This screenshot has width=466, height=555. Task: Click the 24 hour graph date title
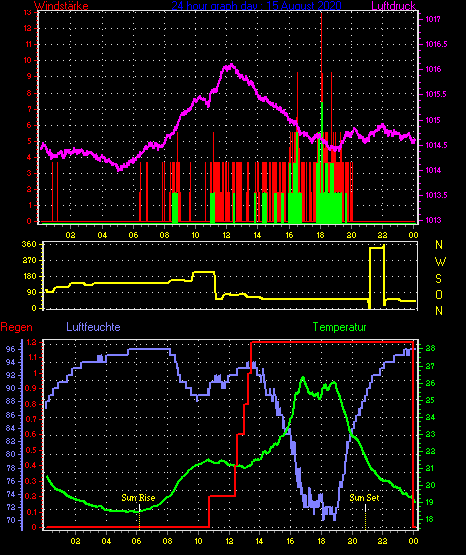click(257, 6)
